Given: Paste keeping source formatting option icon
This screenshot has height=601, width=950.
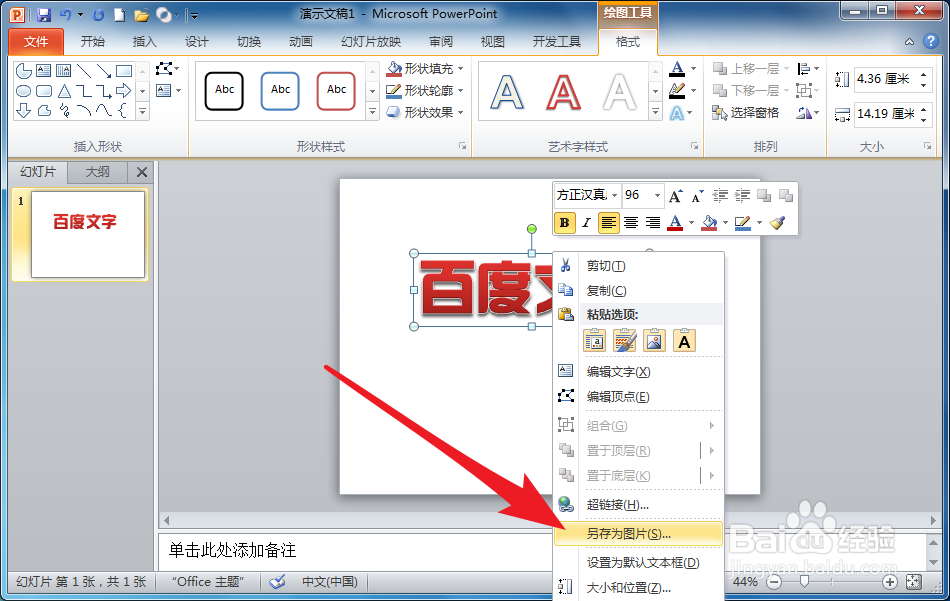Looking at the screenshot, I should click(624, 340).
